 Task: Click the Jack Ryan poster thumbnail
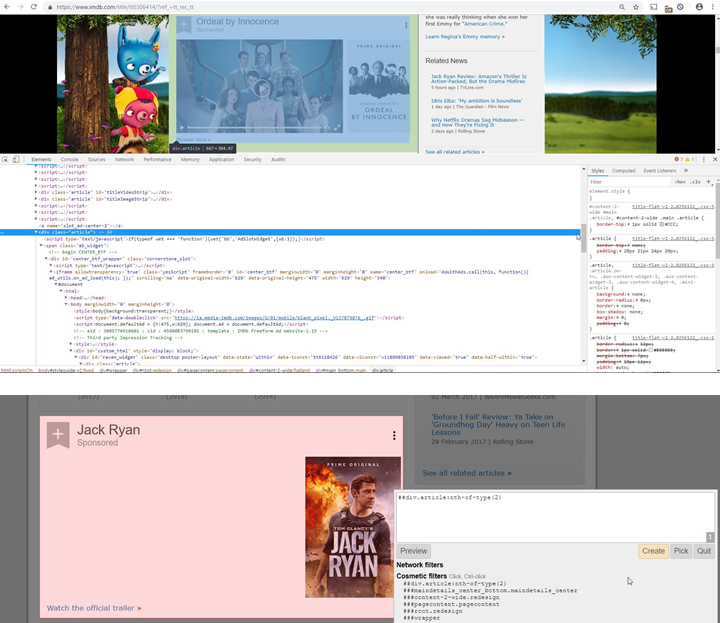pyautogui.click(x=353, y=527)
